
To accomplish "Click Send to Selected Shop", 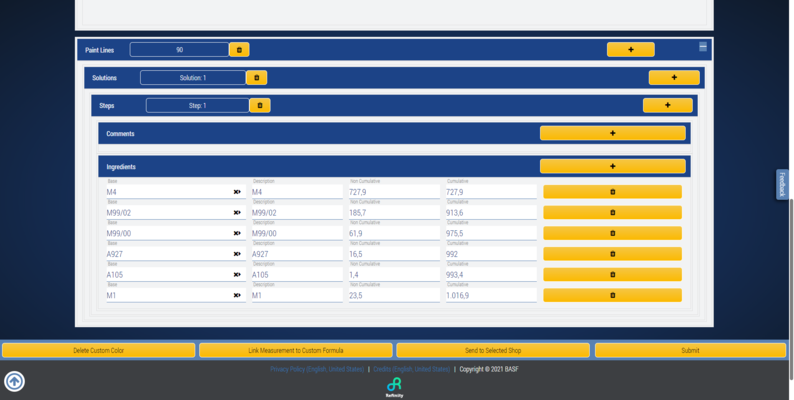I will click(493, 350).
